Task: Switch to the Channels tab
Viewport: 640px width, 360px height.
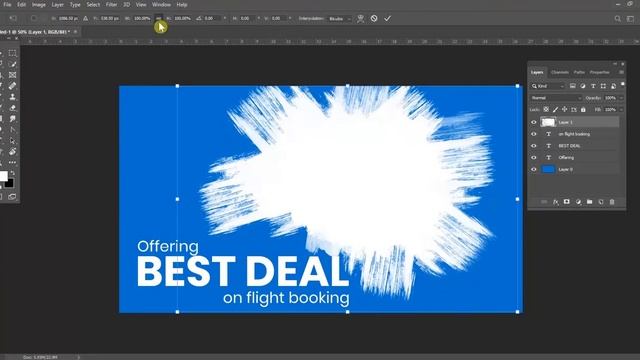Action: point(560,72)
